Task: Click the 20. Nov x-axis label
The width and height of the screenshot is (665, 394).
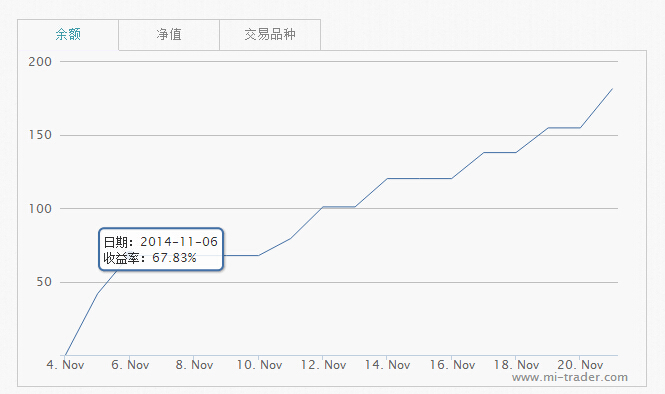Action: (580, 365)
